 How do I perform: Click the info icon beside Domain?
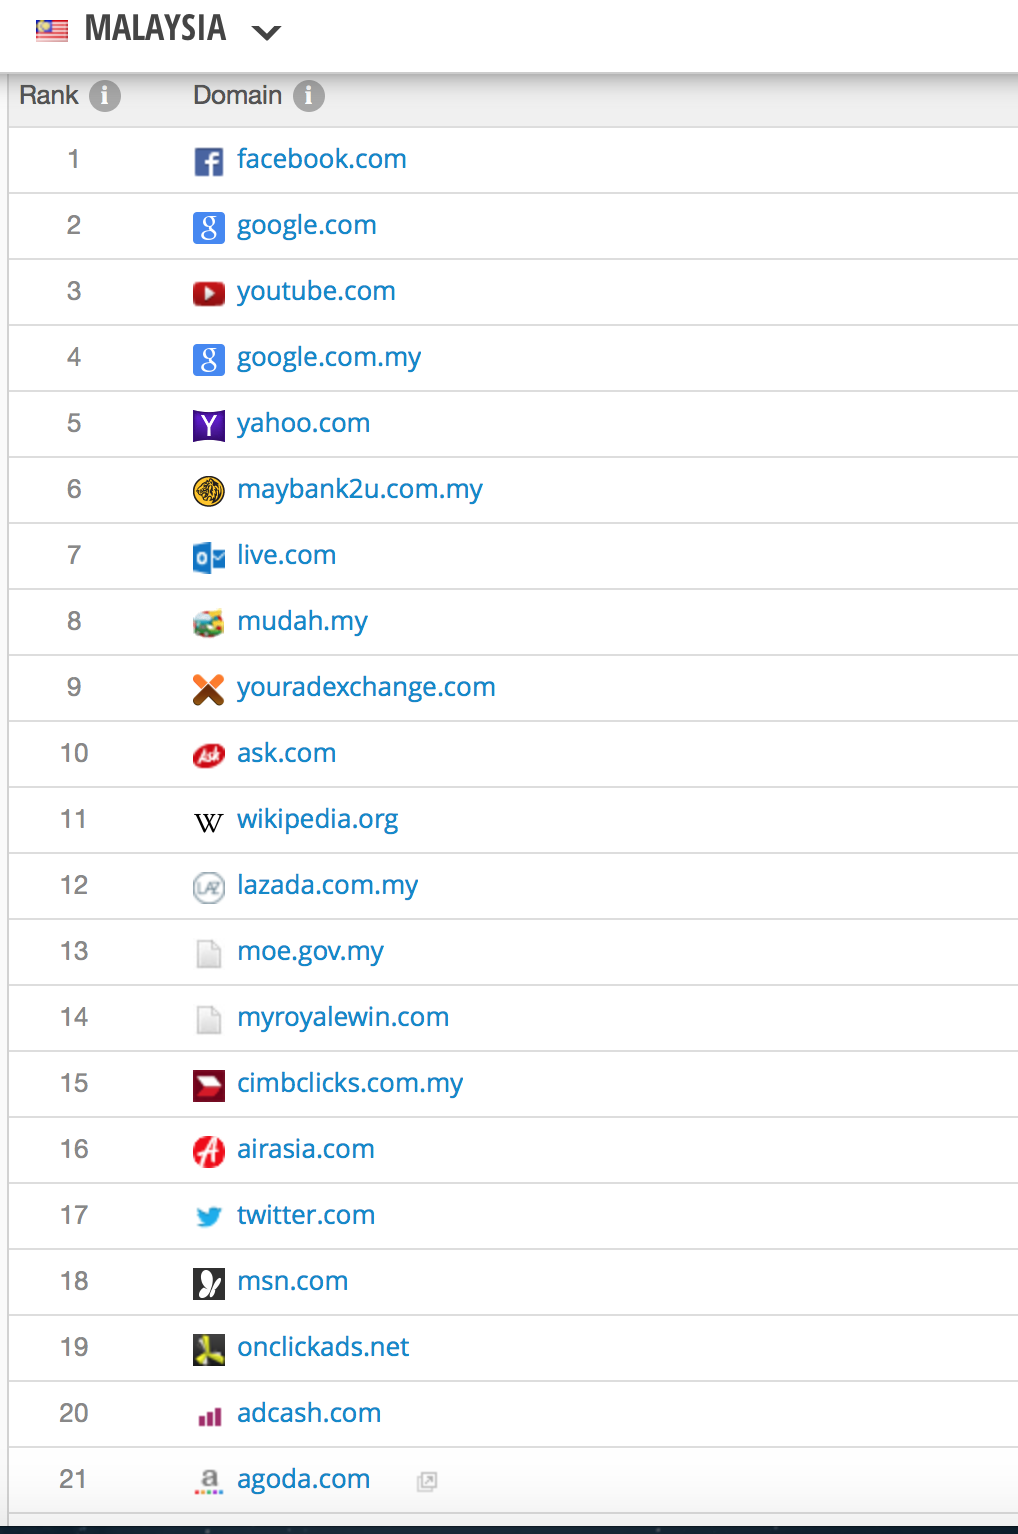[309, 96]
